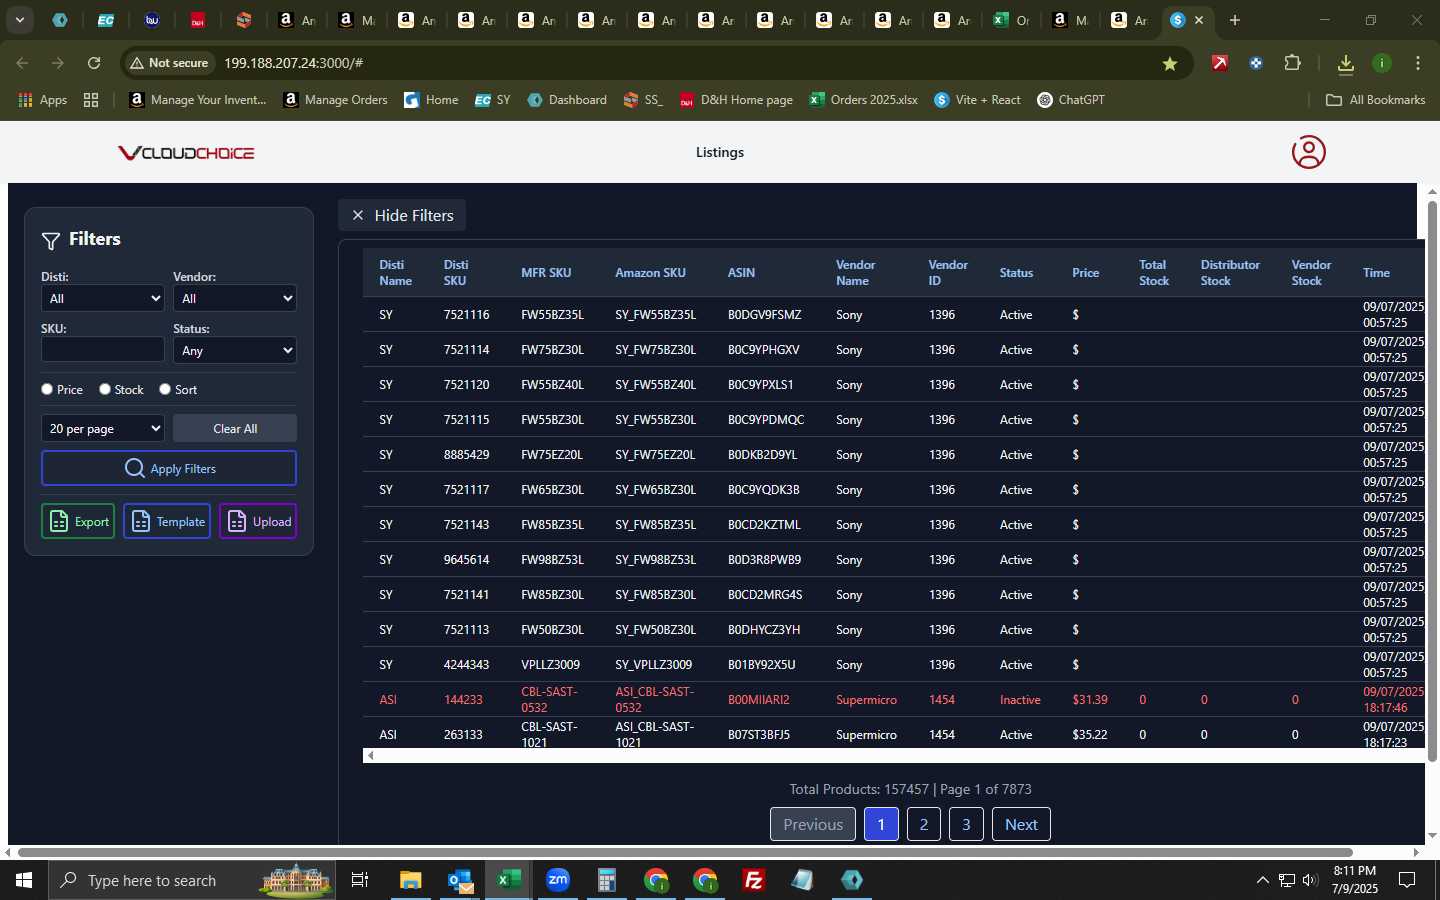Click the red arrow extension icon
This screenshot has width=1440, height=900.
1220,63
